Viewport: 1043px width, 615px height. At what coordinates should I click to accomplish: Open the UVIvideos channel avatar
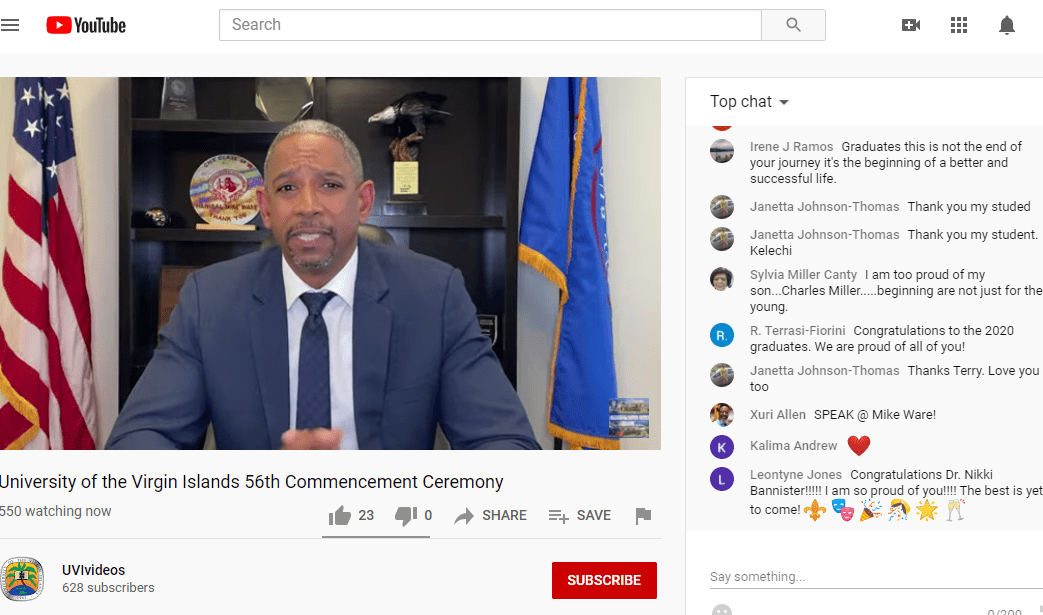click(x=22, y=579)
